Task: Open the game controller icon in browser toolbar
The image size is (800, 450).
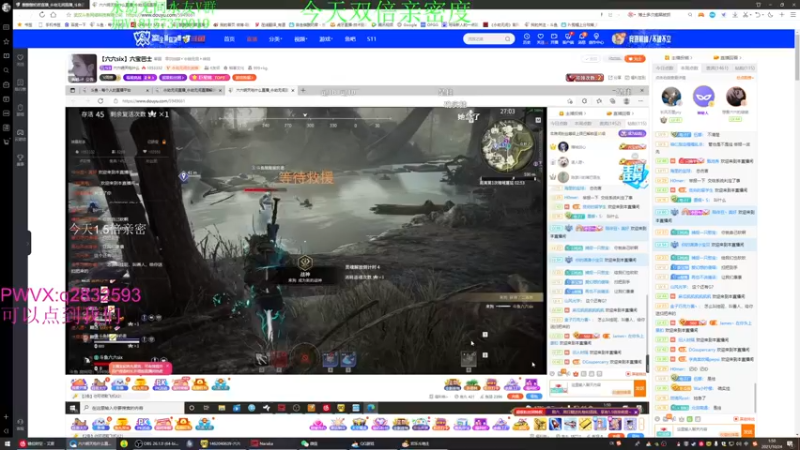Action: pos(702,15)
